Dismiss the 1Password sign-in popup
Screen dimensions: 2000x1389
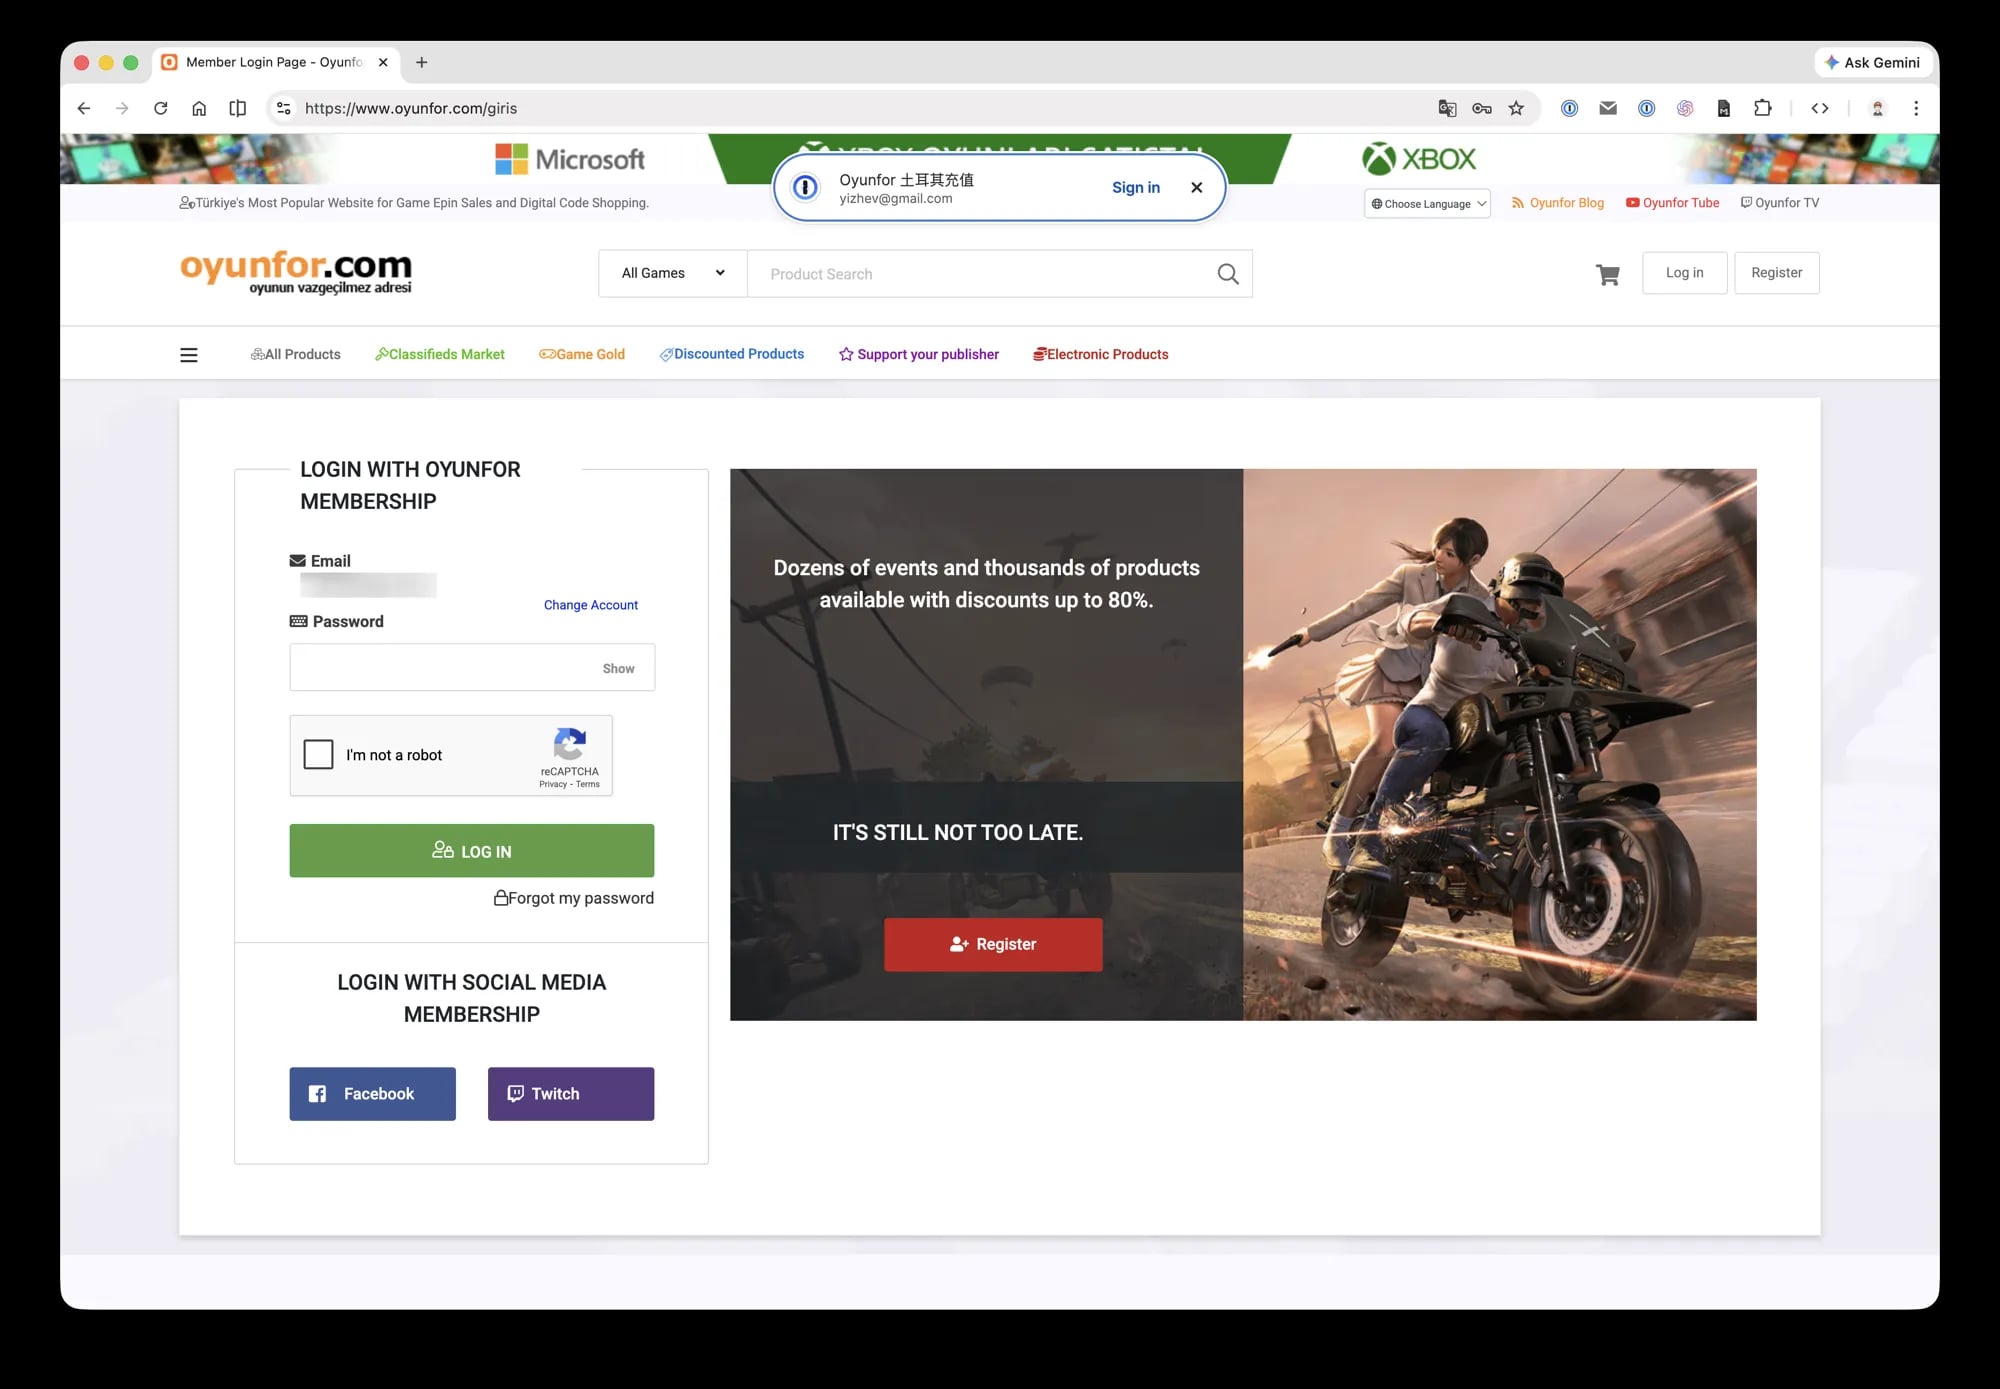pos(1196,187)
